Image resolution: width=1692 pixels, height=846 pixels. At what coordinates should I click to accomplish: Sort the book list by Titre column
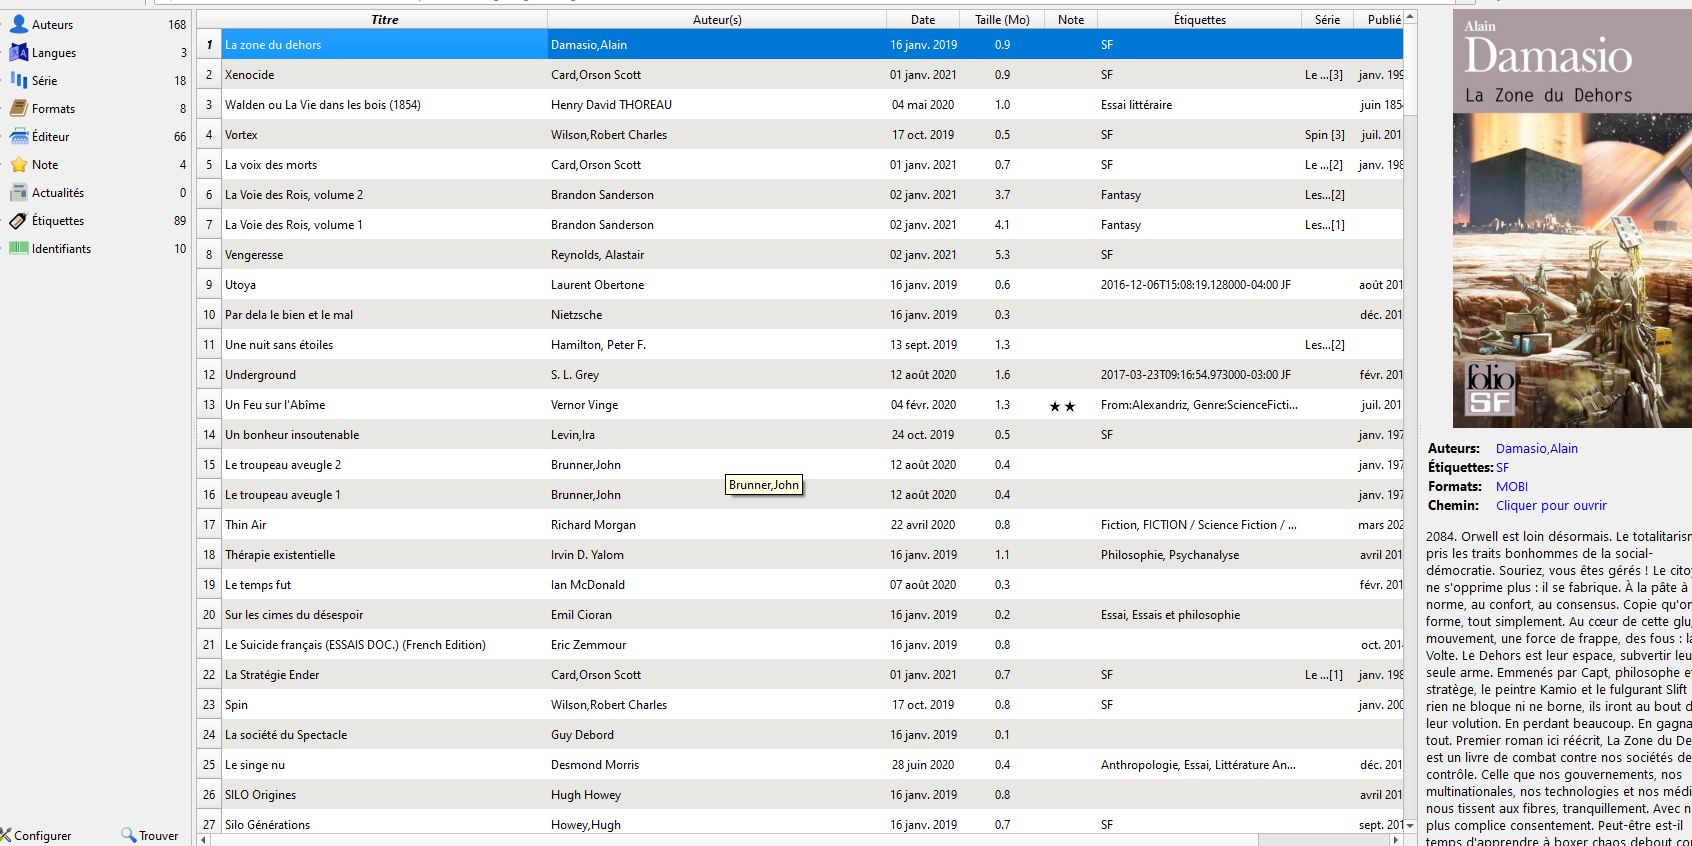(384, 19)
